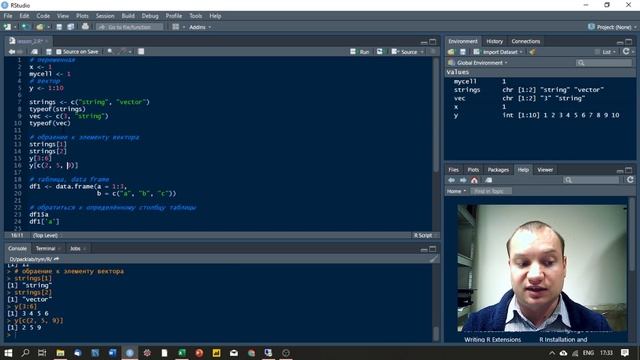The width and height of the screenshot is (640, 360).
Task: Switch to the History tab
Action: (494, 41)
